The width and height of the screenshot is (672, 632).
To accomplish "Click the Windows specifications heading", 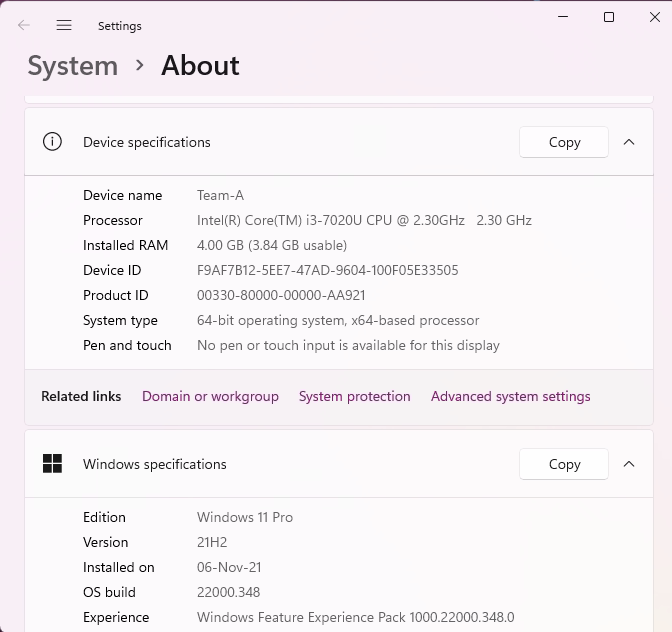I will (x=155, y=464).
